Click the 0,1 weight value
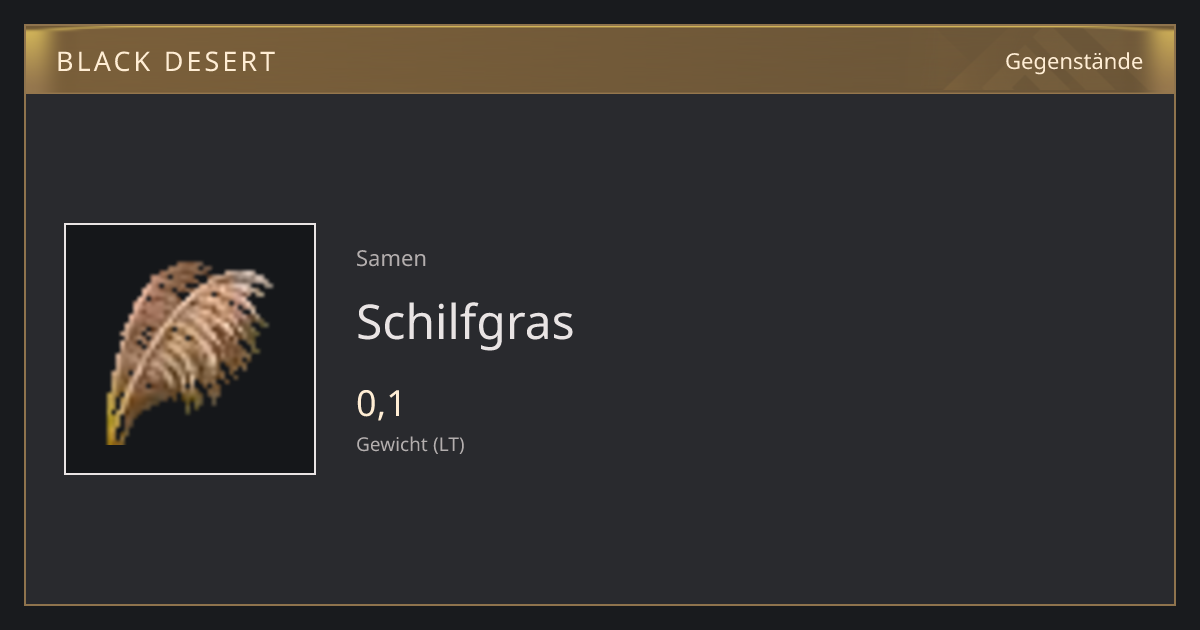The width and height of the screenshot is (1200, 630). click(x=380, y=403)
